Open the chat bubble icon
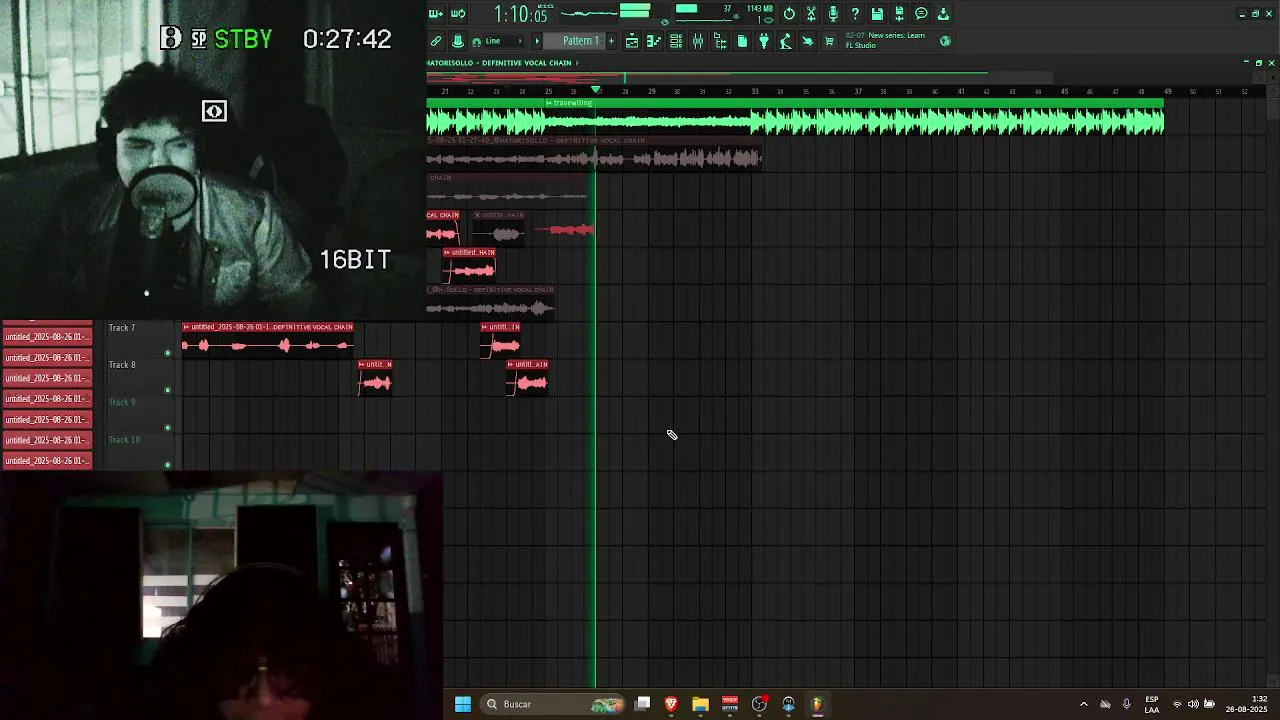The height and width of the screenshot is (720, 1280). (x=921, y=14)
